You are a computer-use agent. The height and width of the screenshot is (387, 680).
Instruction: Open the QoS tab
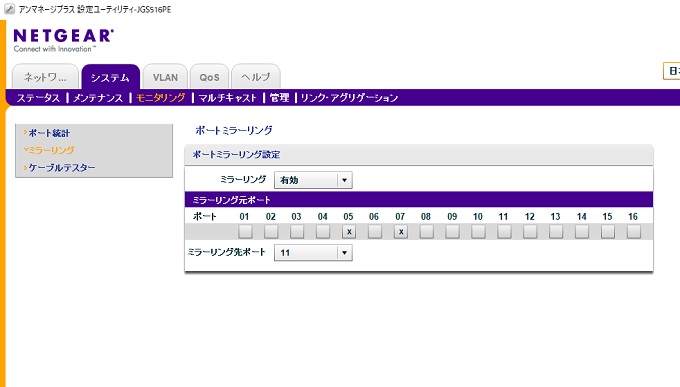pyautogui.click(x=209, y=77)
